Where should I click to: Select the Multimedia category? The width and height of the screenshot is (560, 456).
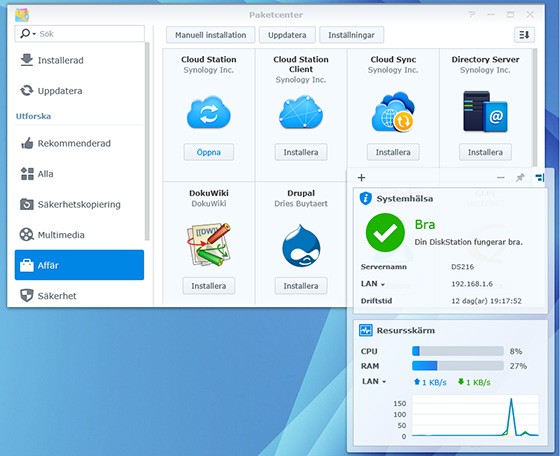79,235
